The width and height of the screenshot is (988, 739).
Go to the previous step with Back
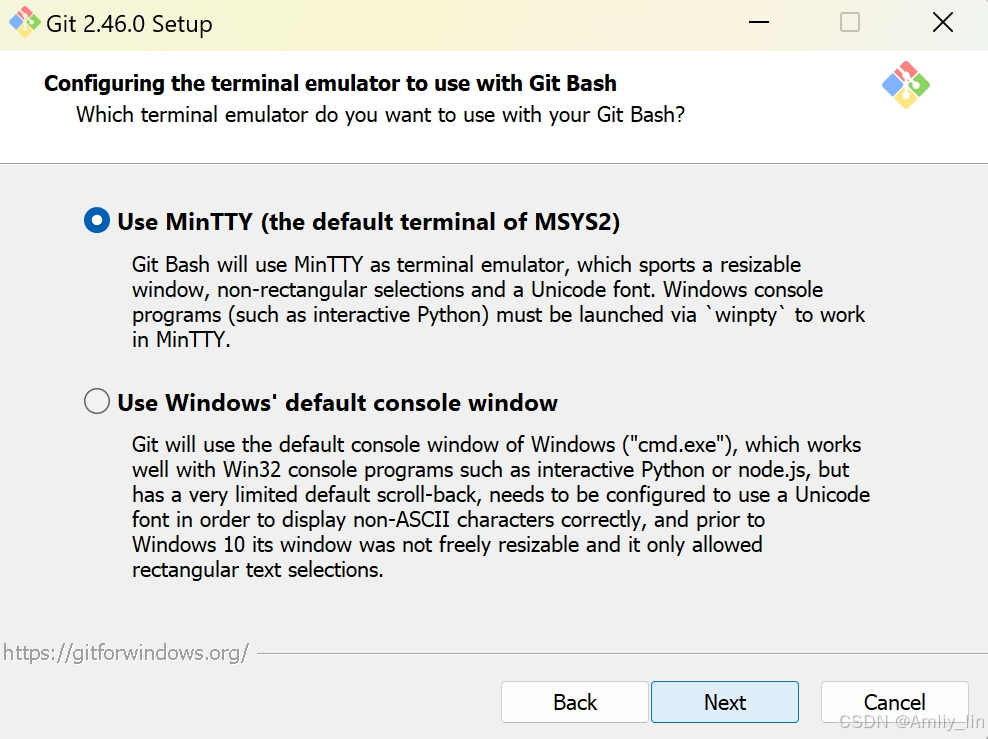coord(575,702)
